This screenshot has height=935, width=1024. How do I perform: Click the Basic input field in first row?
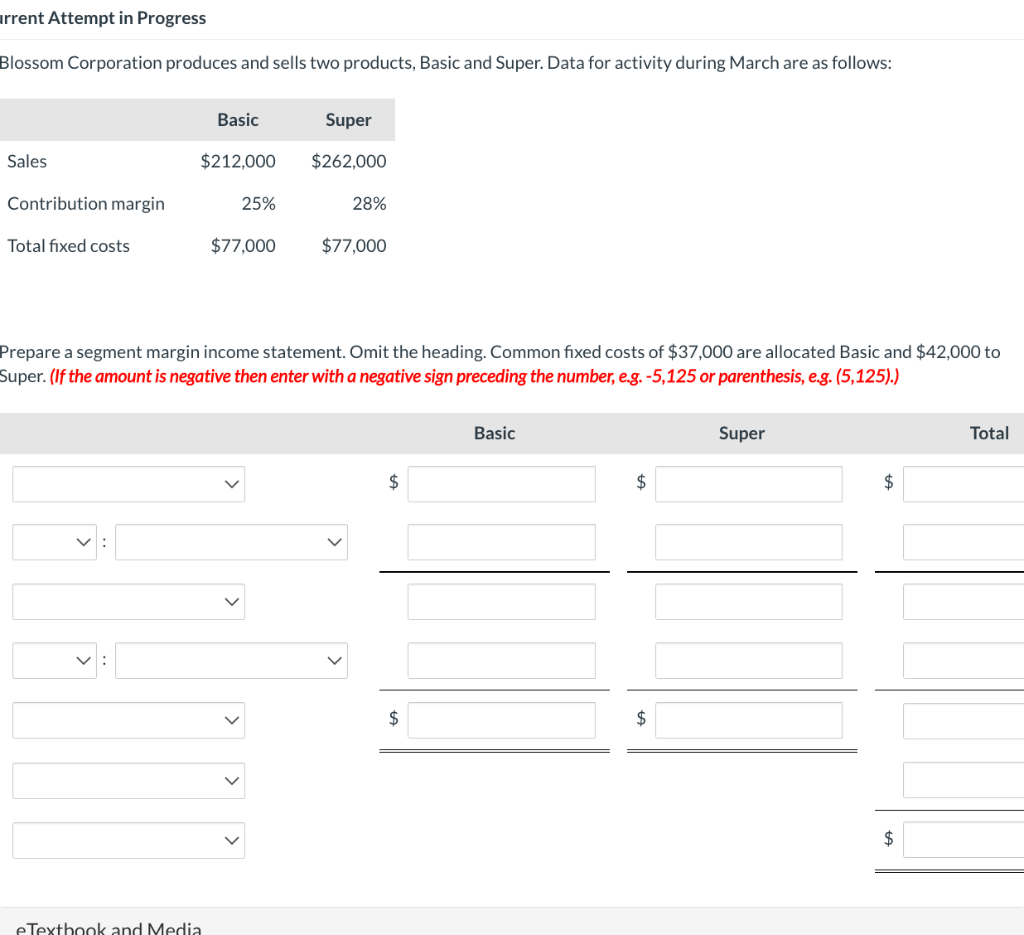pyautogui.click(x=502, y=484)
